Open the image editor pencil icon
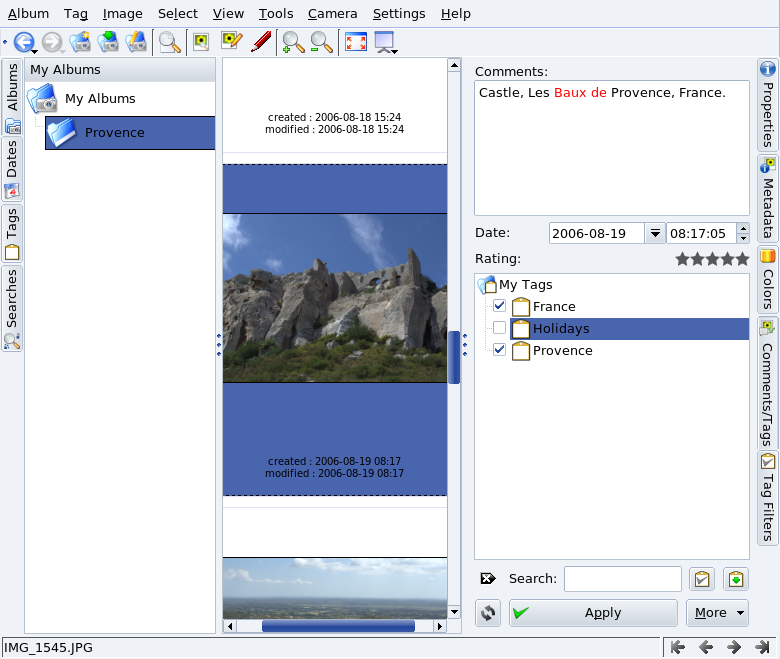This screenshot has height=659, width=780. pos(261,42)
